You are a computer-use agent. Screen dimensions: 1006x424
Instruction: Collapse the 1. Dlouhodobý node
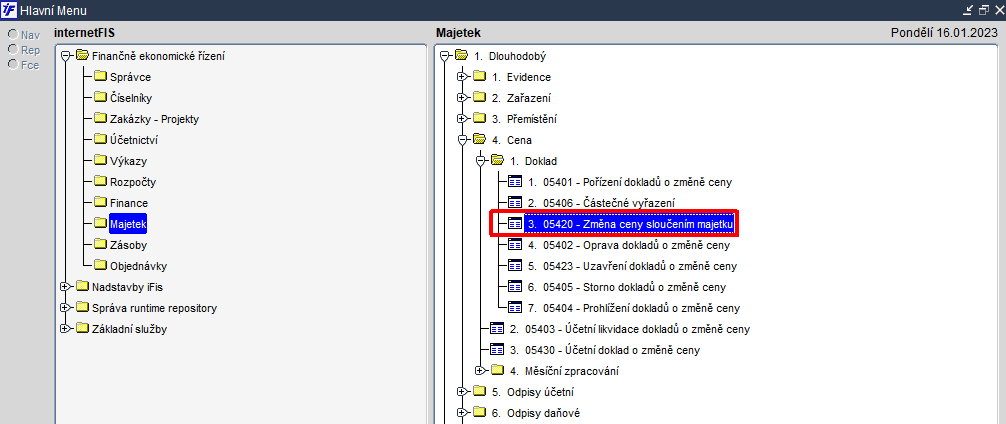pyautogui.click(x=444, y=56)
